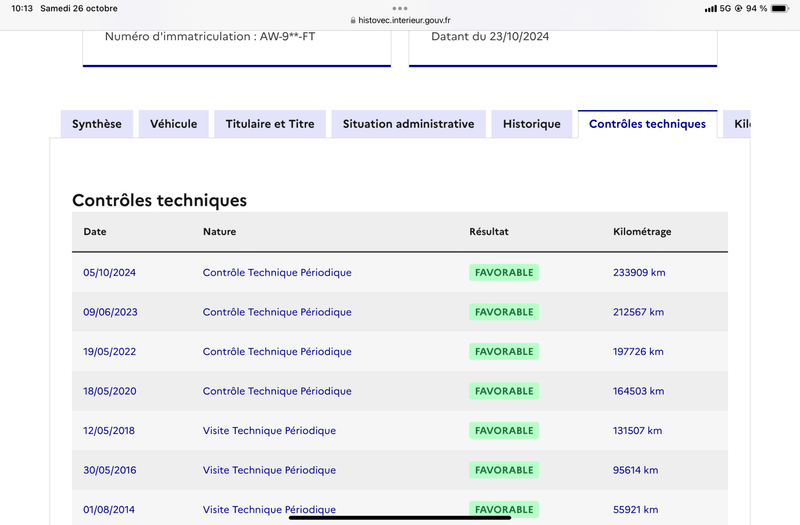Click the 131507 km mileage value
The height and width of the screenshot is (525, 800).
[637, 431]
